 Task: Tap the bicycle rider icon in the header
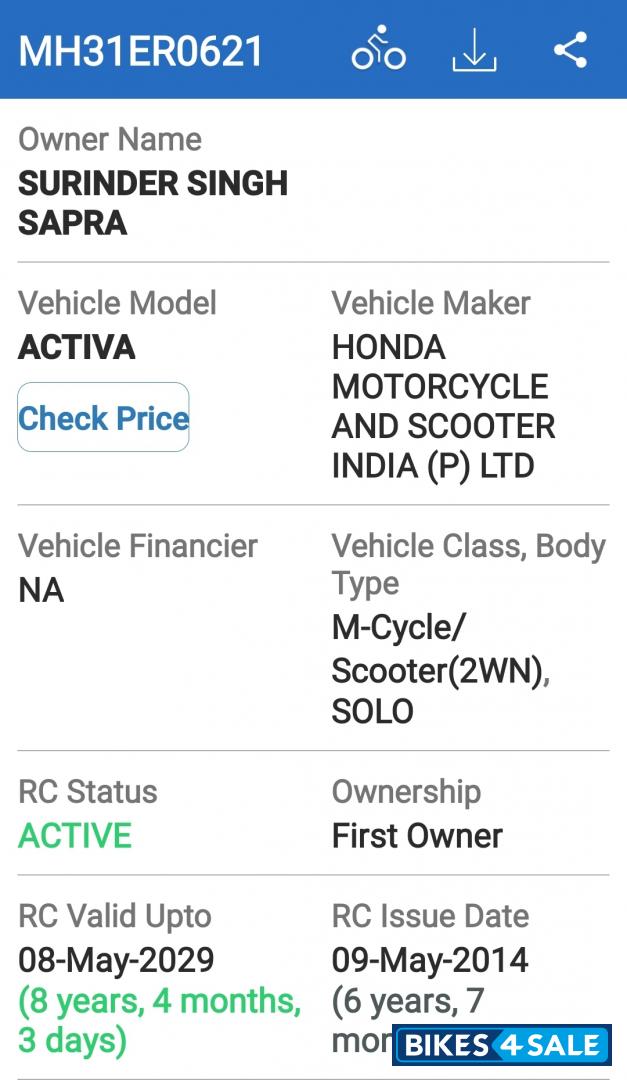[x=377, y=49]
